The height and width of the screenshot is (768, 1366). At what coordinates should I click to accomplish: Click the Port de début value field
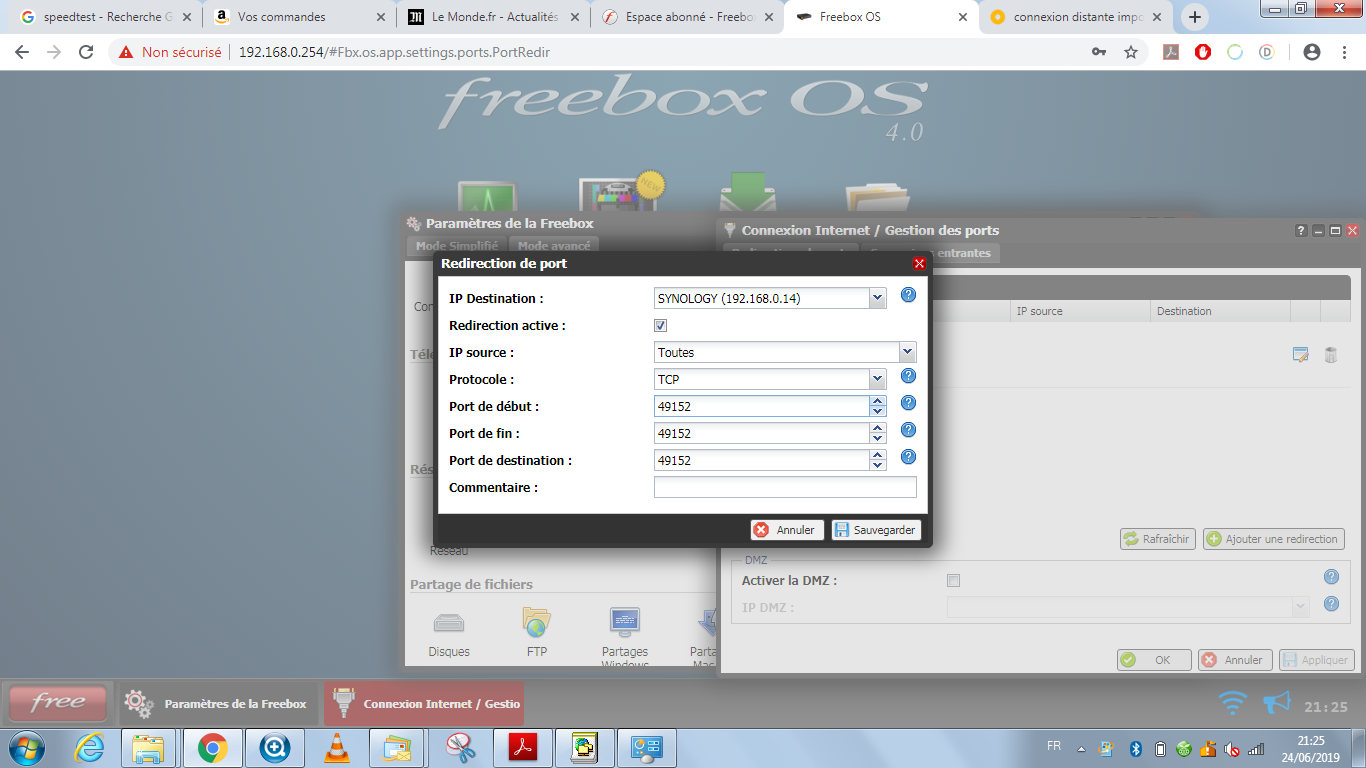pyautogui.click(x=761, y=406)
